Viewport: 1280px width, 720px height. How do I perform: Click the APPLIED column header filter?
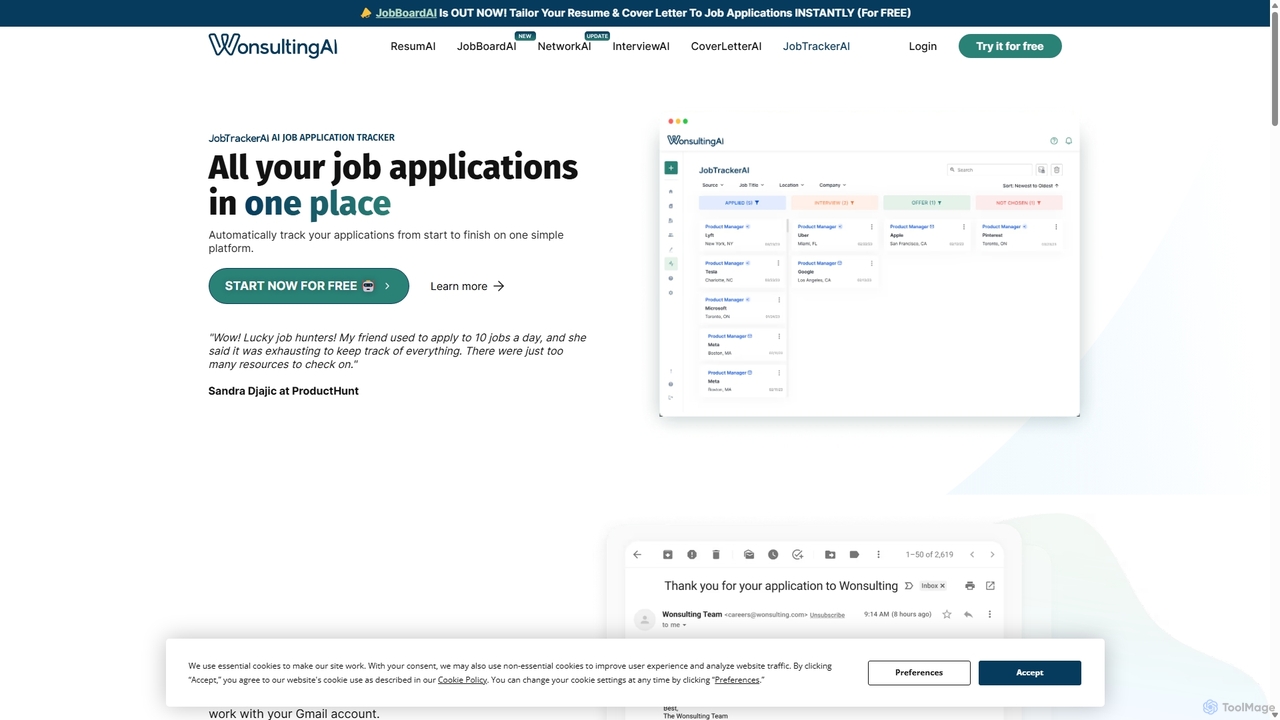[742, 203]
